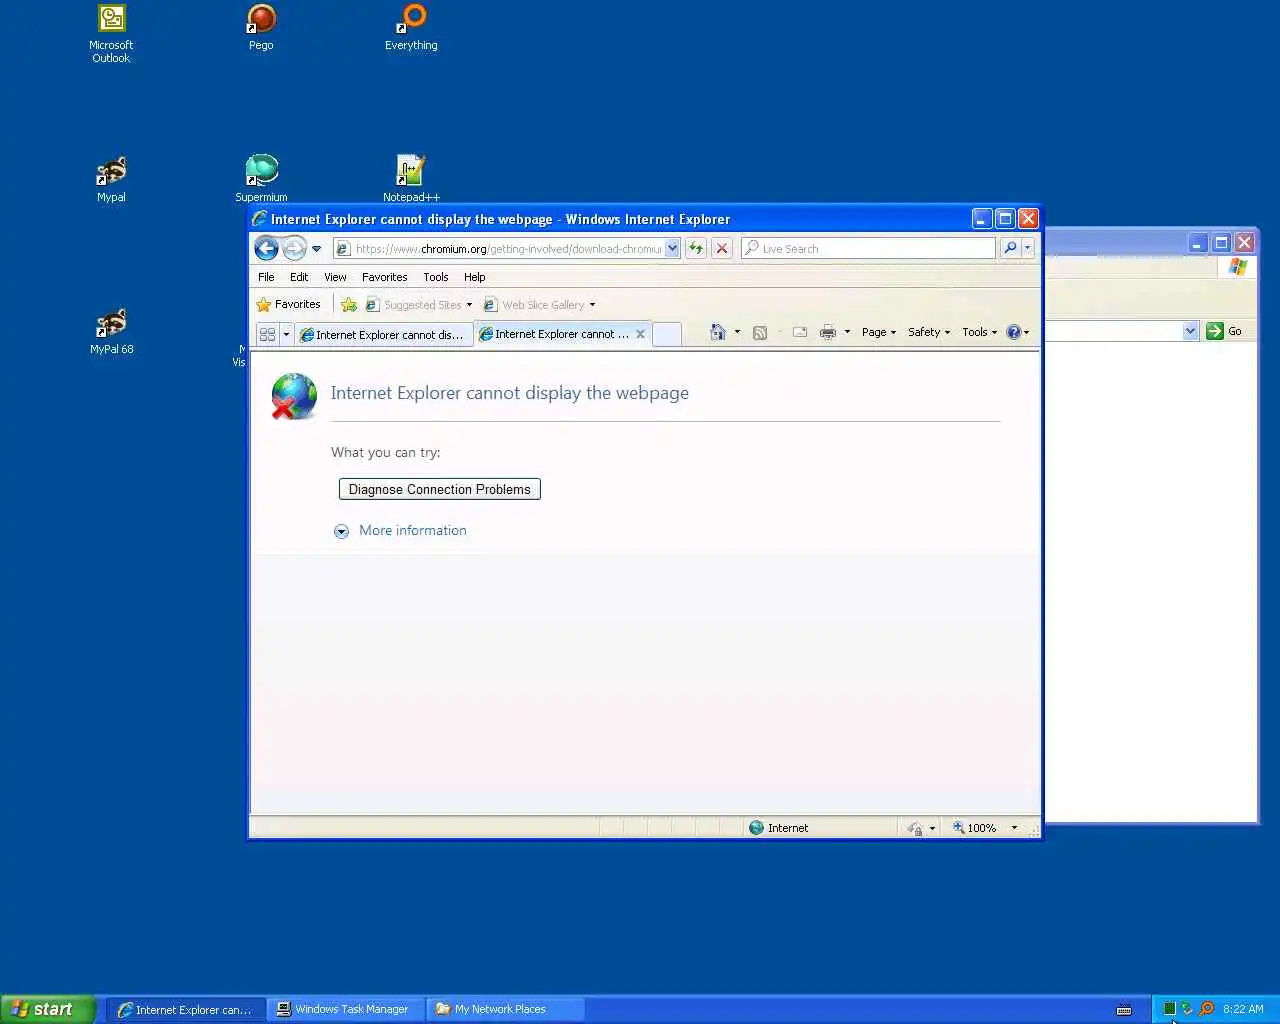
Task: Expand the address dropdown in the background window
Action: click(x=1190, y=331)
